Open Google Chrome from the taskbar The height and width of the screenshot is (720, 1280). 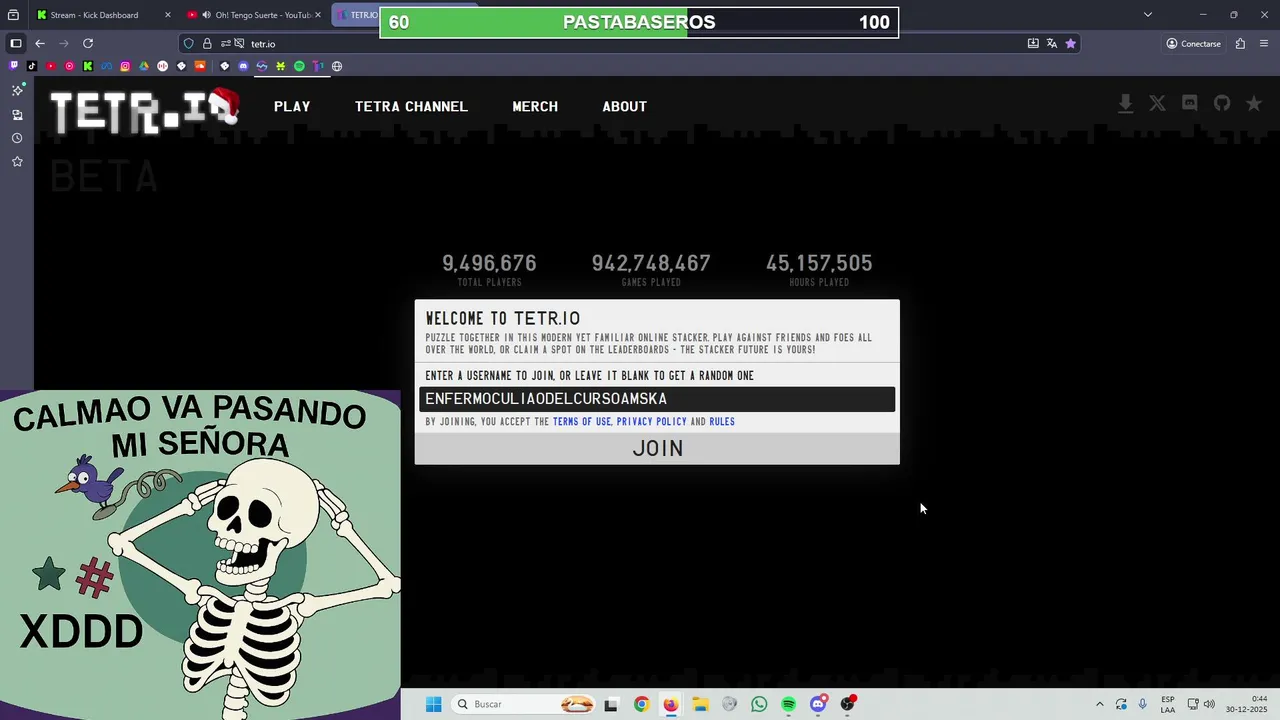[x=641, y=704]
